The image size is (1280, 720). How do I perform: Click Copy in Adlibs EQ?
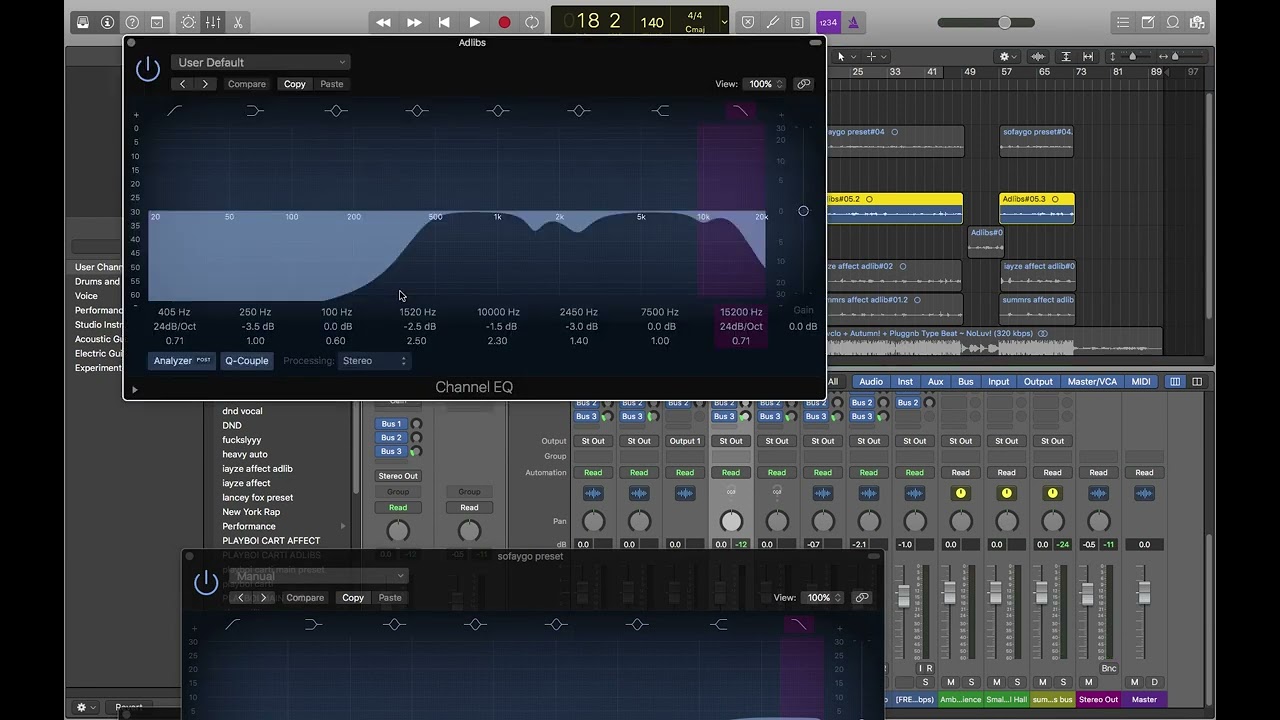294,84
